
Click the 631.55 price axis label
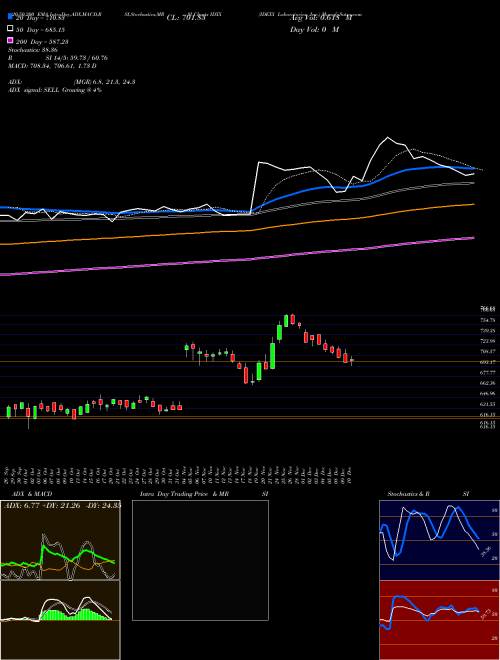click(487, 404)
